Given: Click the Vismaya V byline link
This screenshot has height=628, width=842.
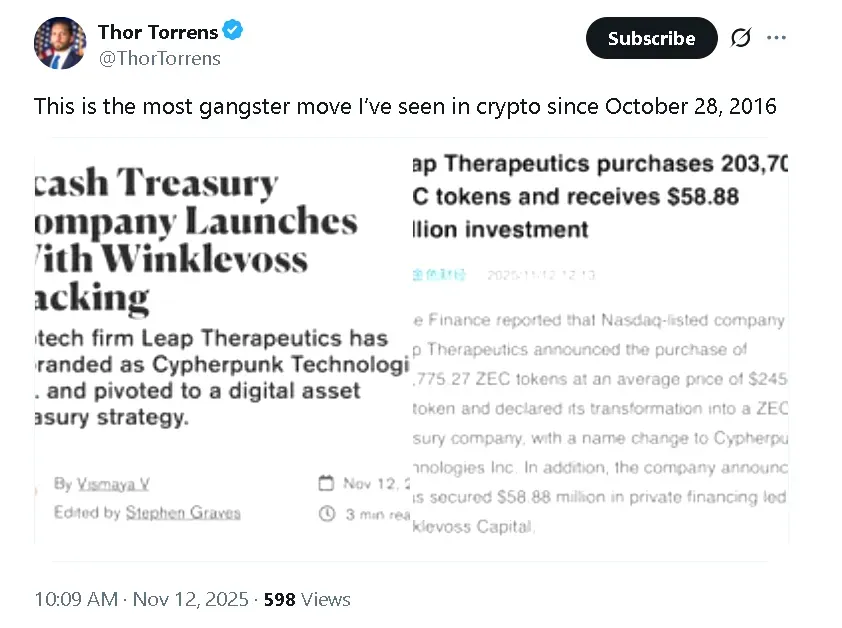Looking at the screenshot, I should [x=113, y=483].
